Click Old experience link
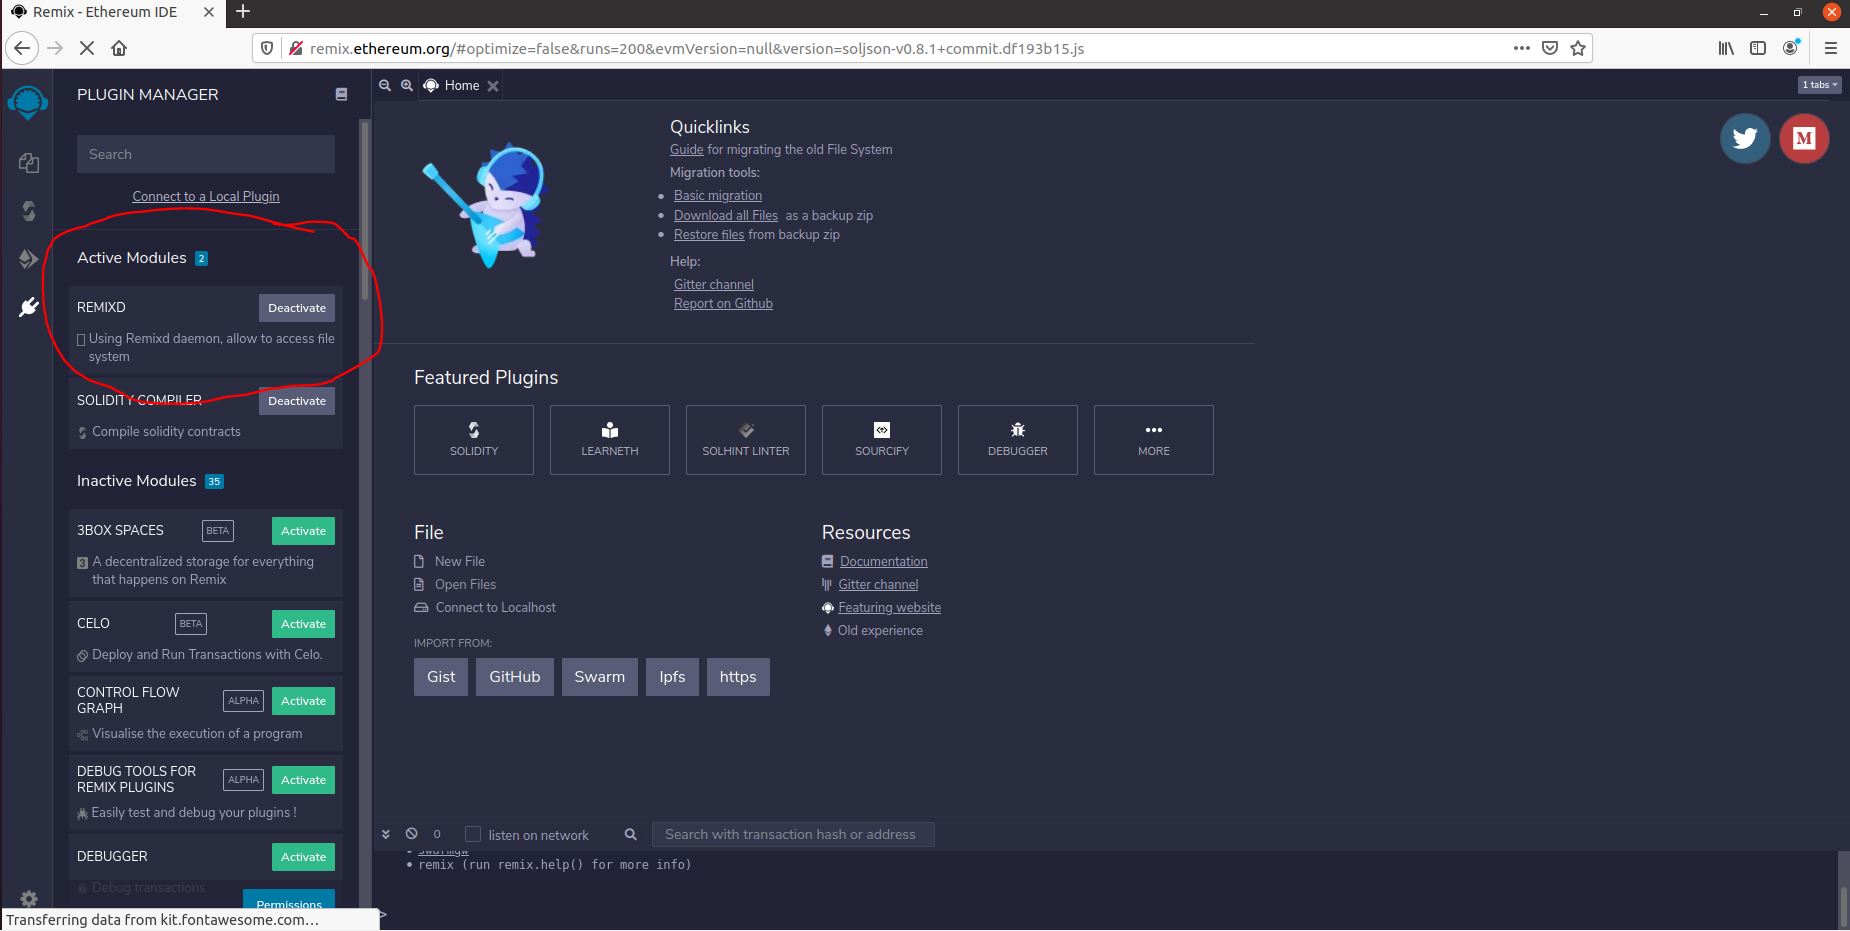 [880, 630]
